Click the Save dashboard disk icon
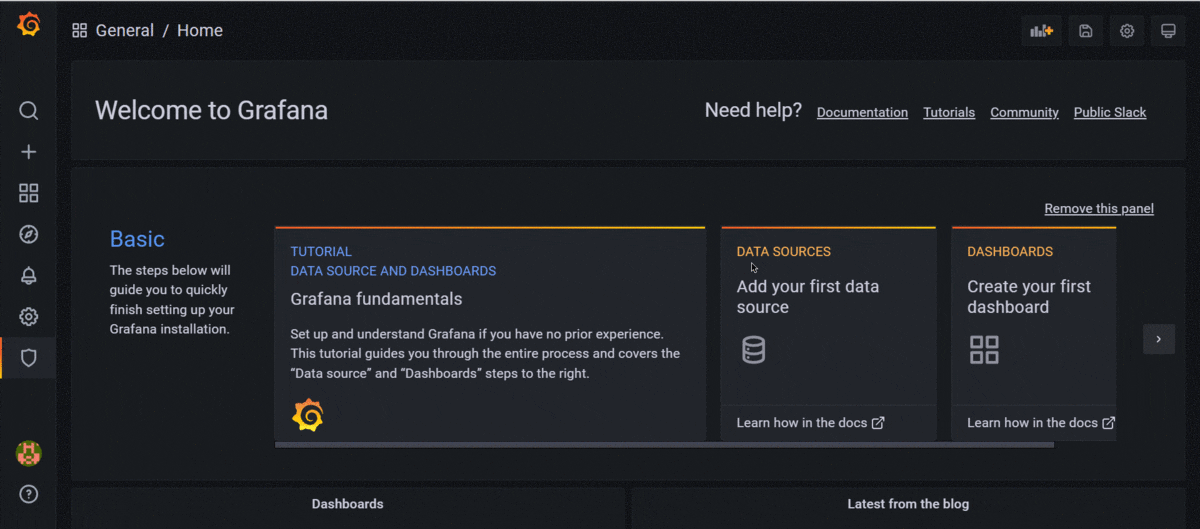This screenshot has width=1200, height=529. (x=1085, y=31)
